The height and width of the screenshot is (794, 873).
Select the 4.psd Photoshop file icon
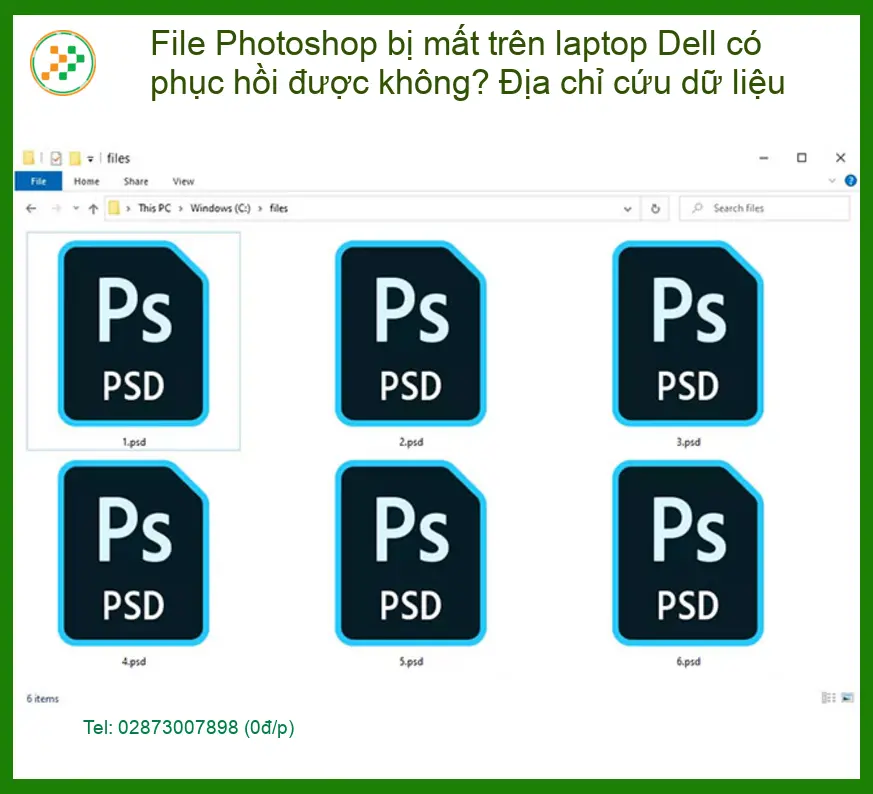134,553
